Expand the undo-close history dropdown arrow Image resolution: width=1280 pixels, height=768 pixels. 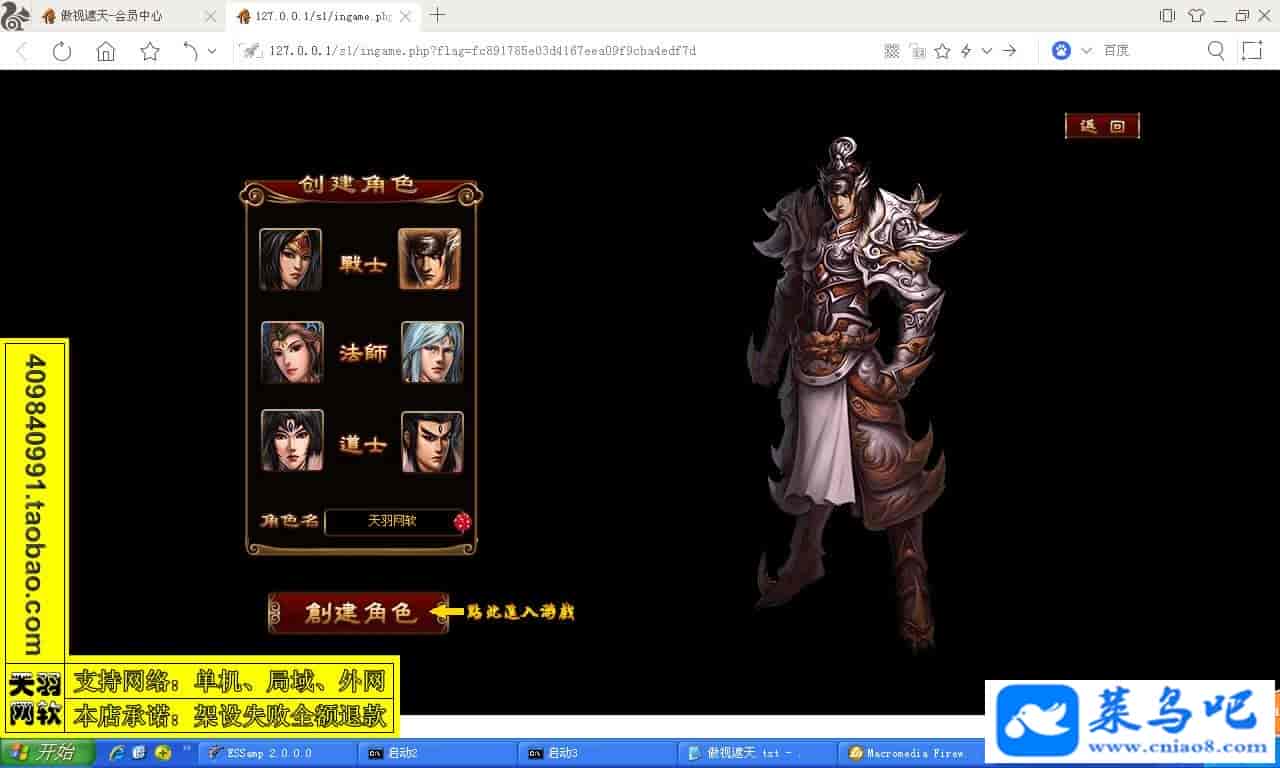tap(211, 51)
